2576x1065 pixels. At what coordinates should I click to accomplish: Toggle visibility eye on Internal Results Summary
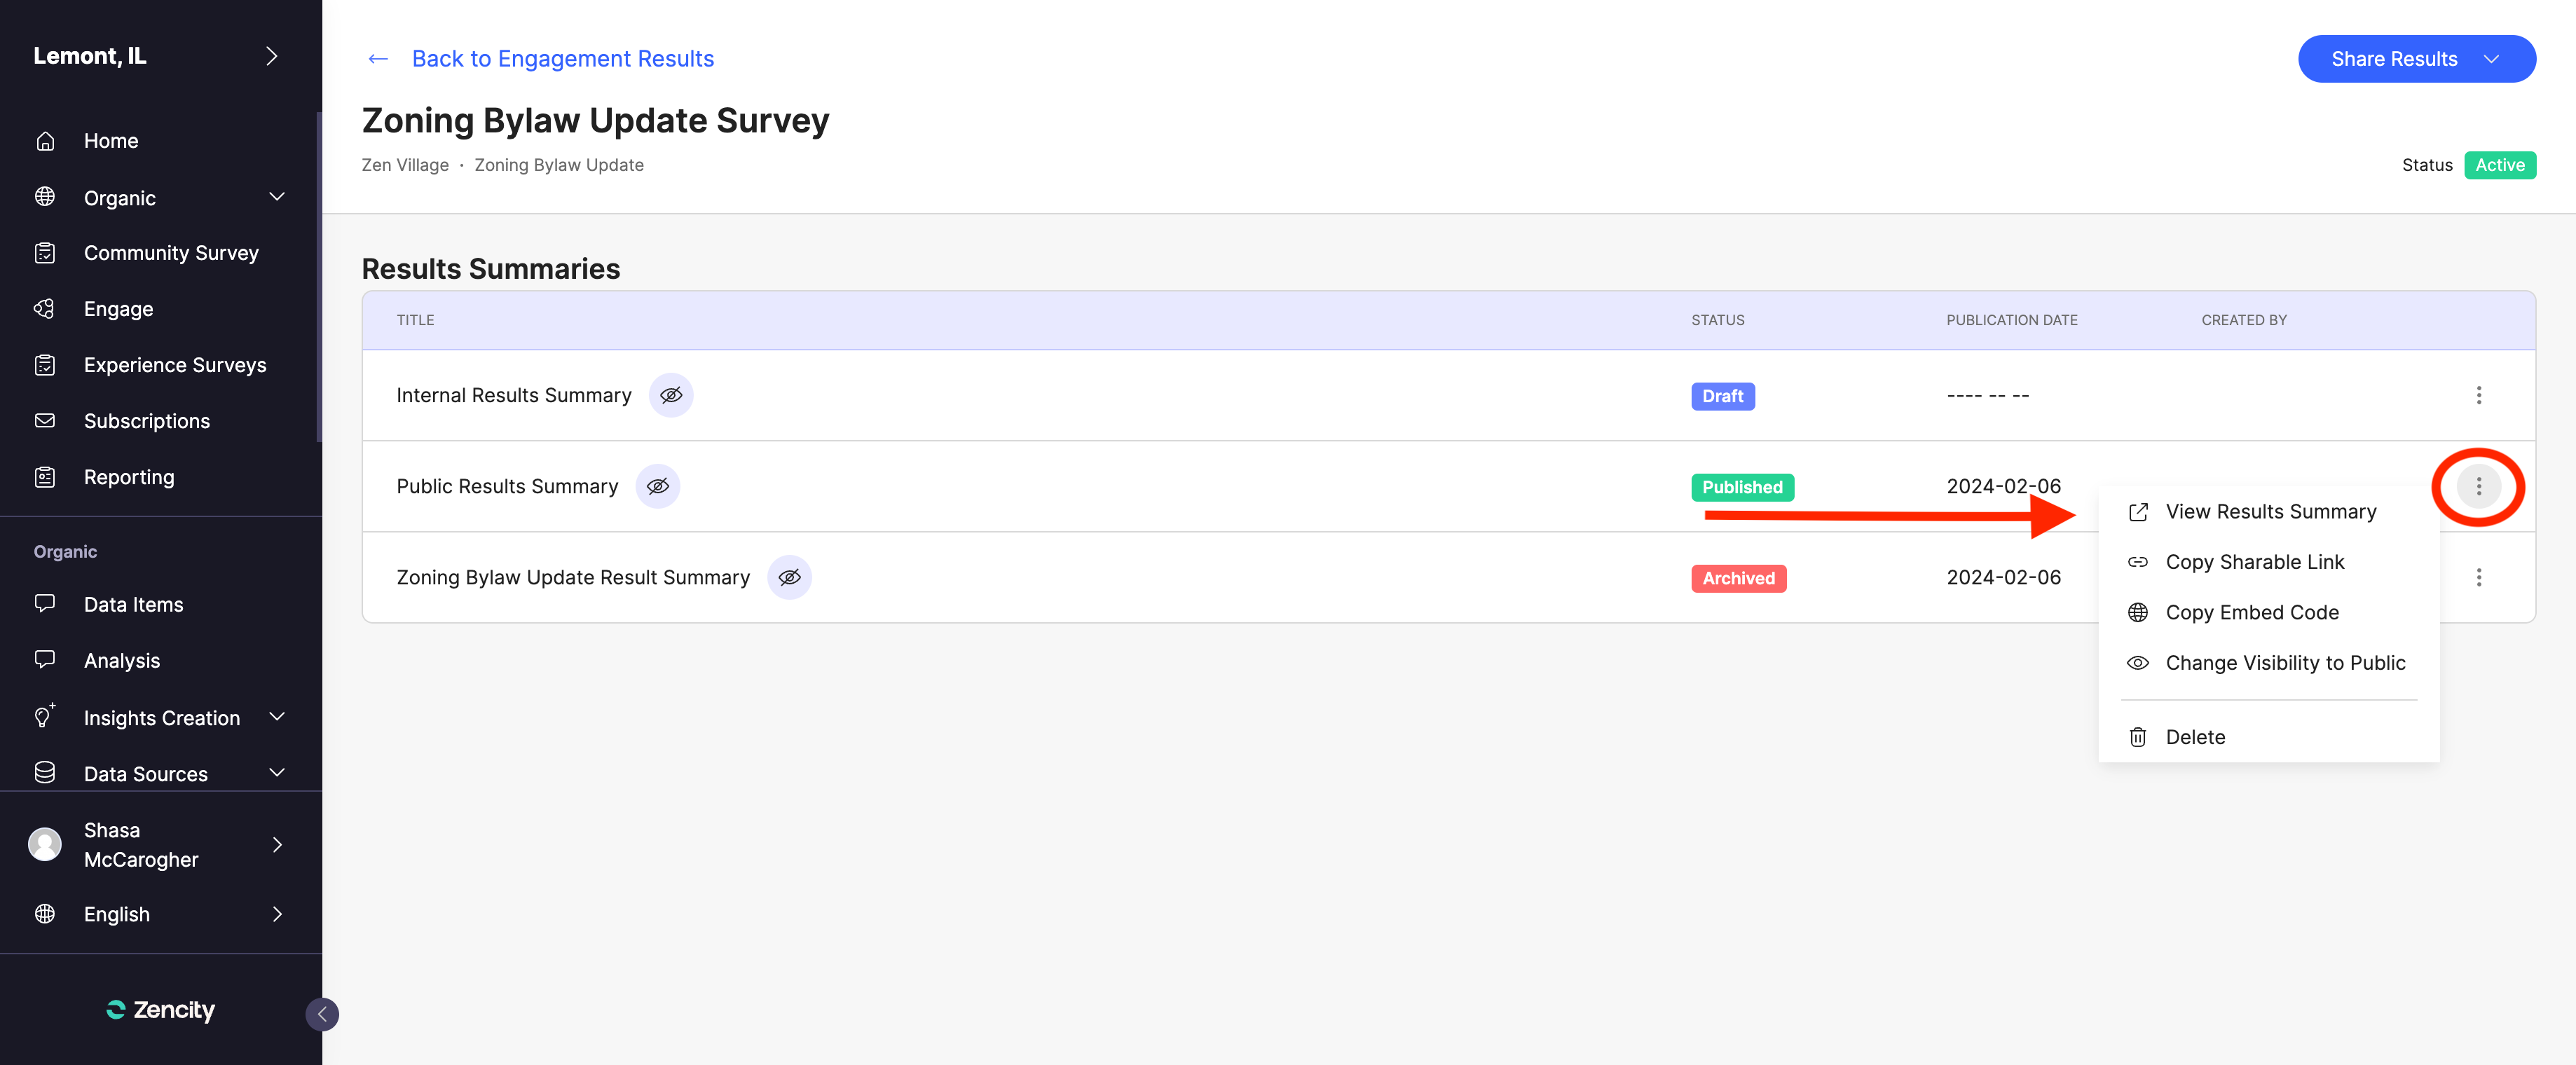point(671,395)
